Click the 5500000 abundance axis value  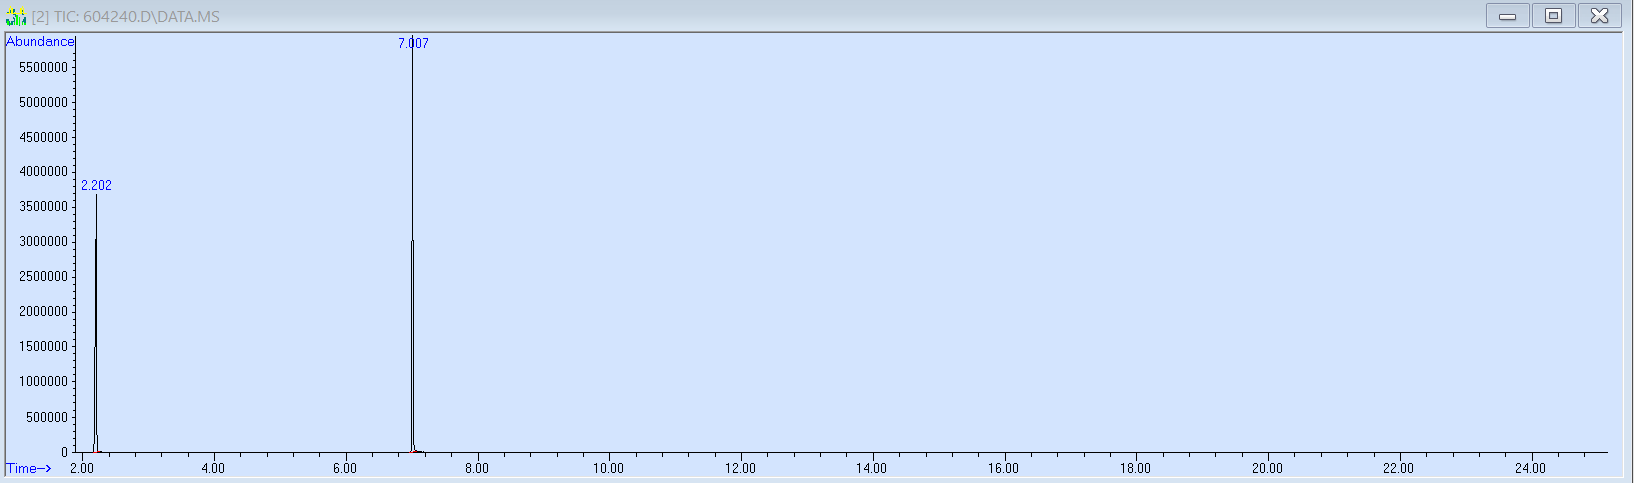(43, 67)
